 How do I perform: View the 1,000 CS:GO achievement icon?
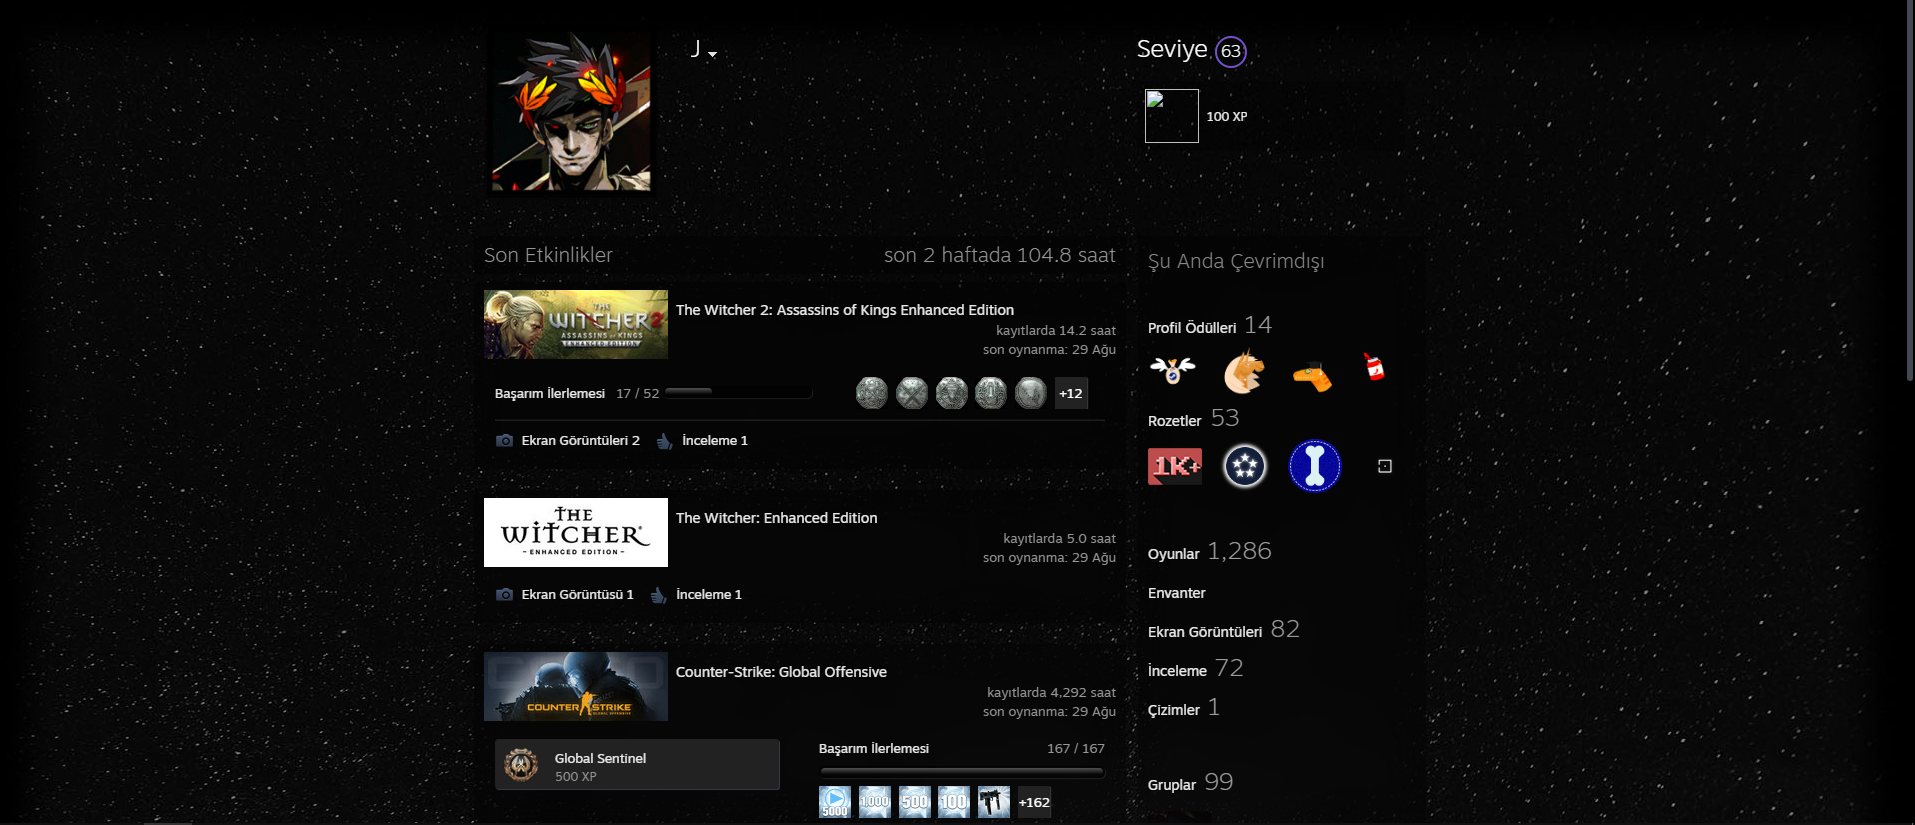click(875, 802)
